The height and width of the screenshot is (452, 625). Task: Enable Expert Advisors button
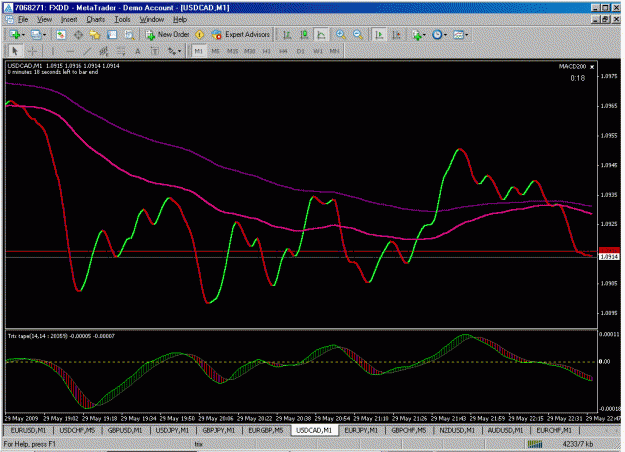[241, 35]
